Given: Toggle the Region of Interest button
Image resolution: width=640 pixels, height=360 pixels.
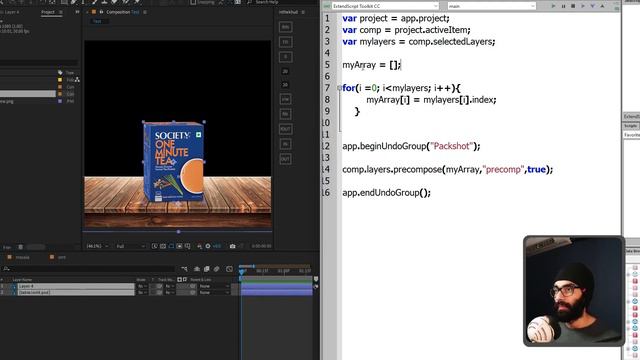Looking at the screenshot, I should click(179, 246).
